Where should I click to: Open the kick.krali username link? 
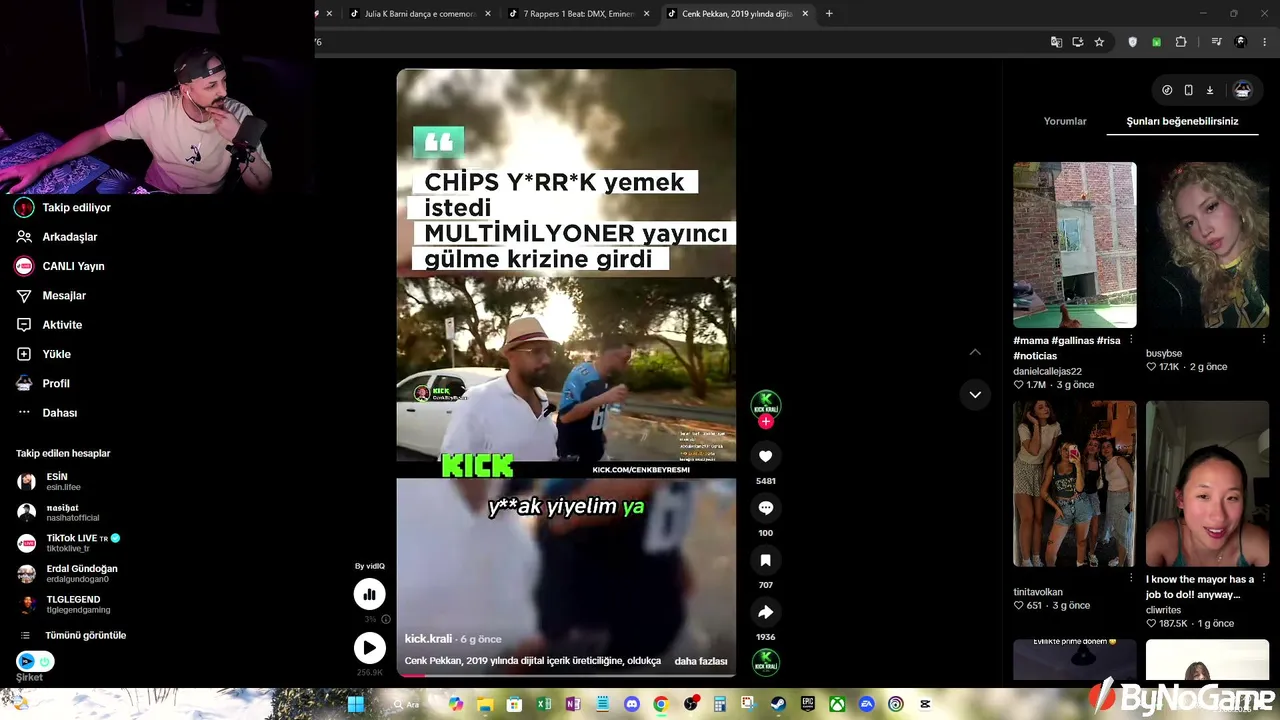coord(428,639)
